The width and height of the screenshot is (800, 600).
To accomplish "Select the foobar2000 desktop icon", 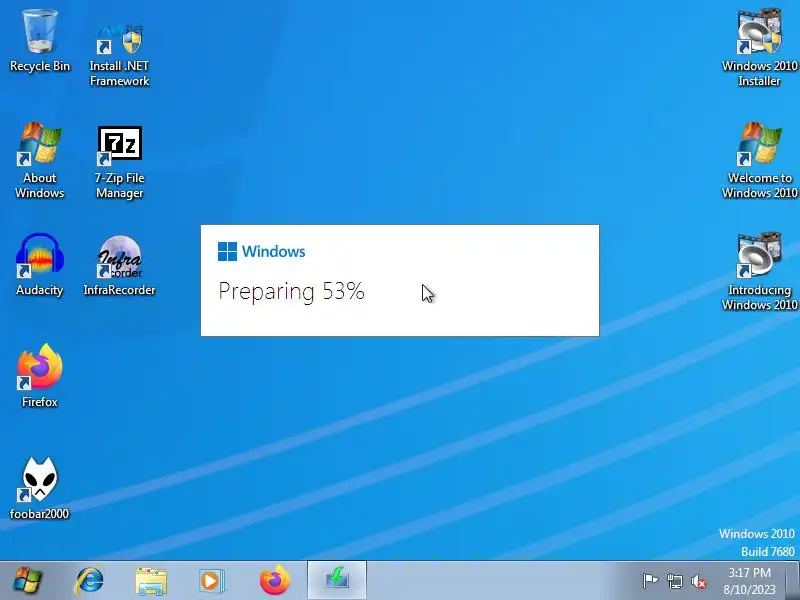I will (x=40, y=489).
